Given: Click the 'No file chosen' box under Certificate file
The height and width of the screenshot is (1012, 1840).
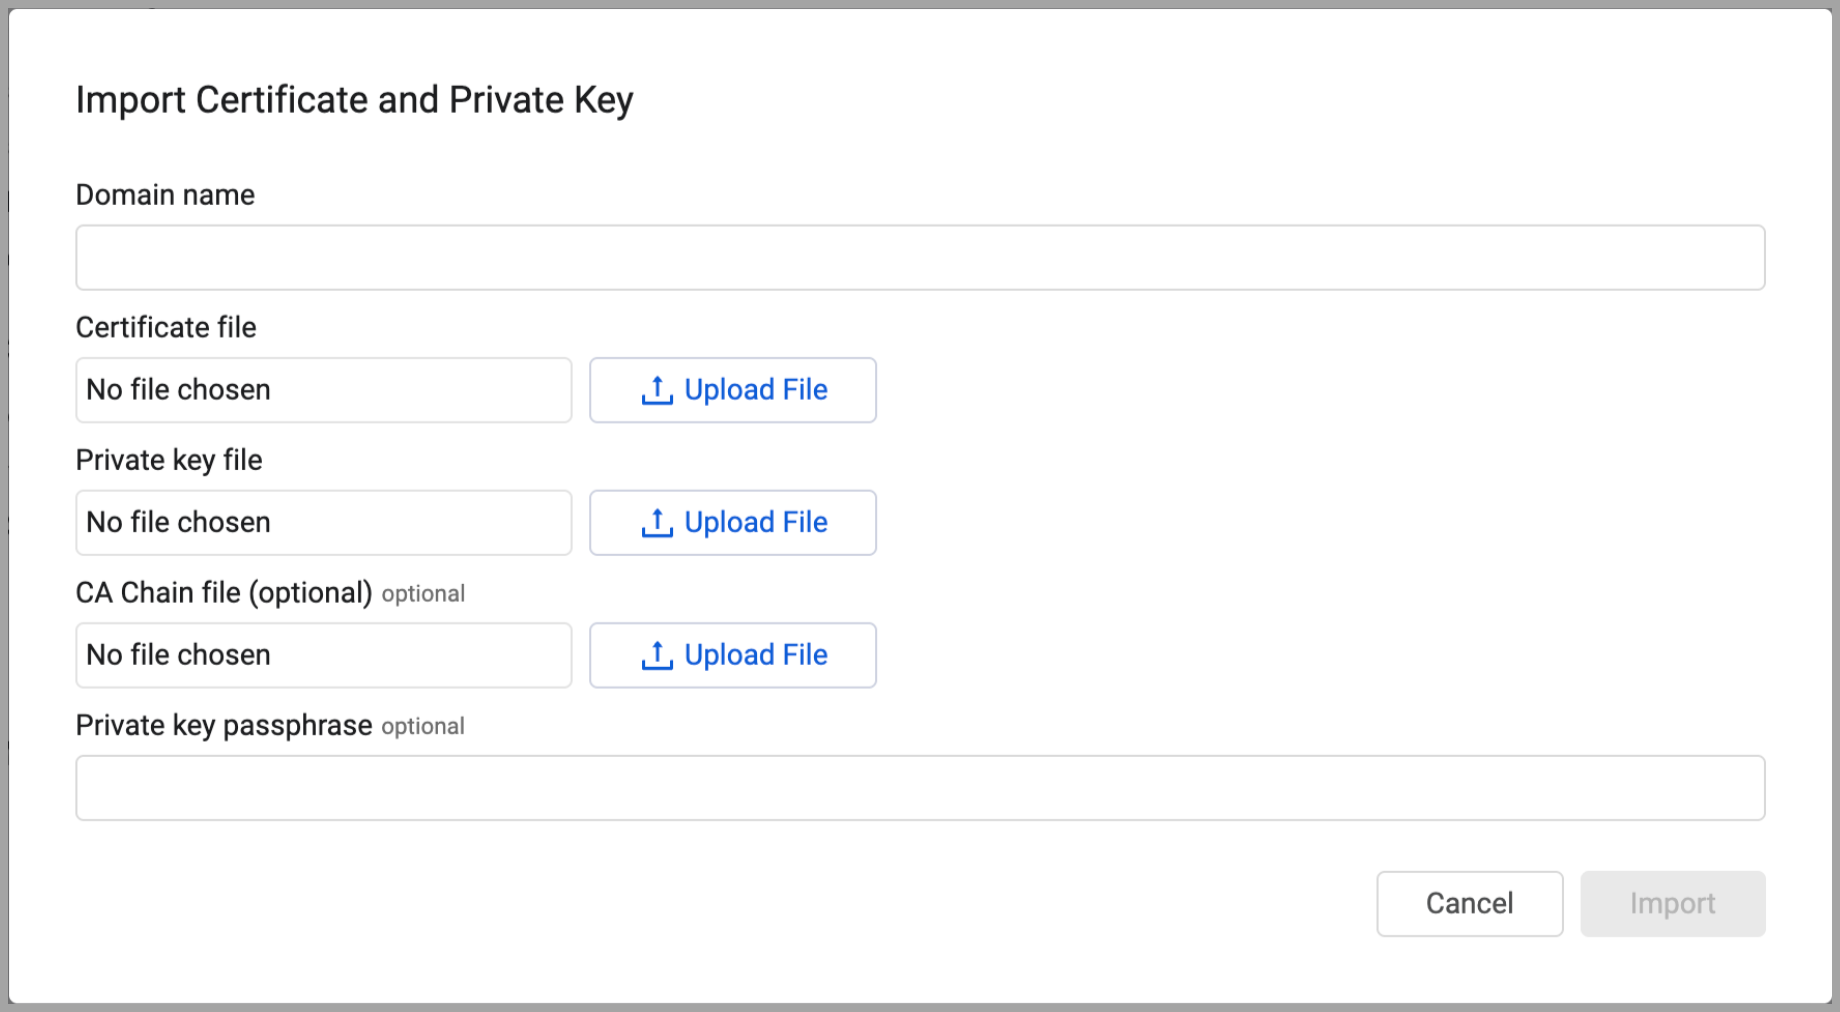Looking at the screenshot, I should click(322, 390).
